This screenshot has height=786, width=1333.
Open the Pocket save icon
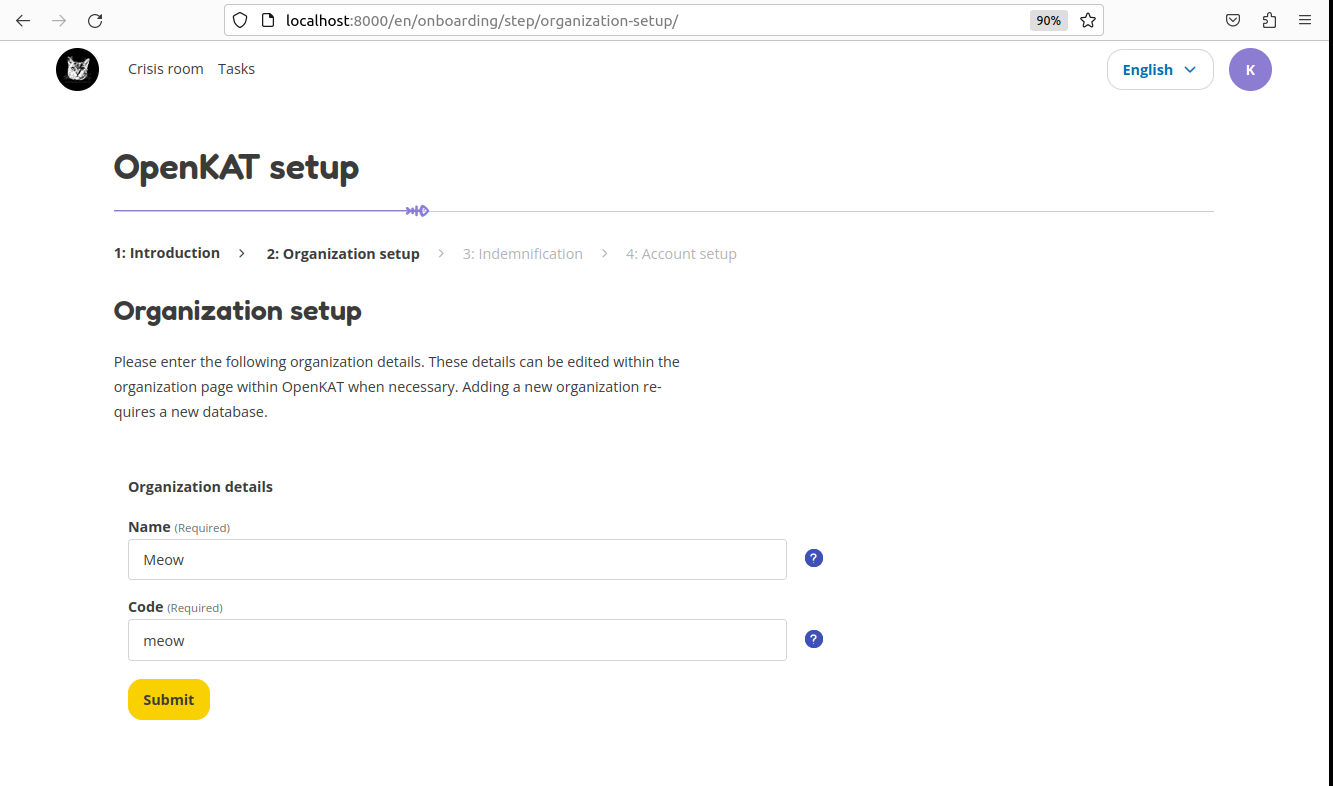[x=1234, y=20]
